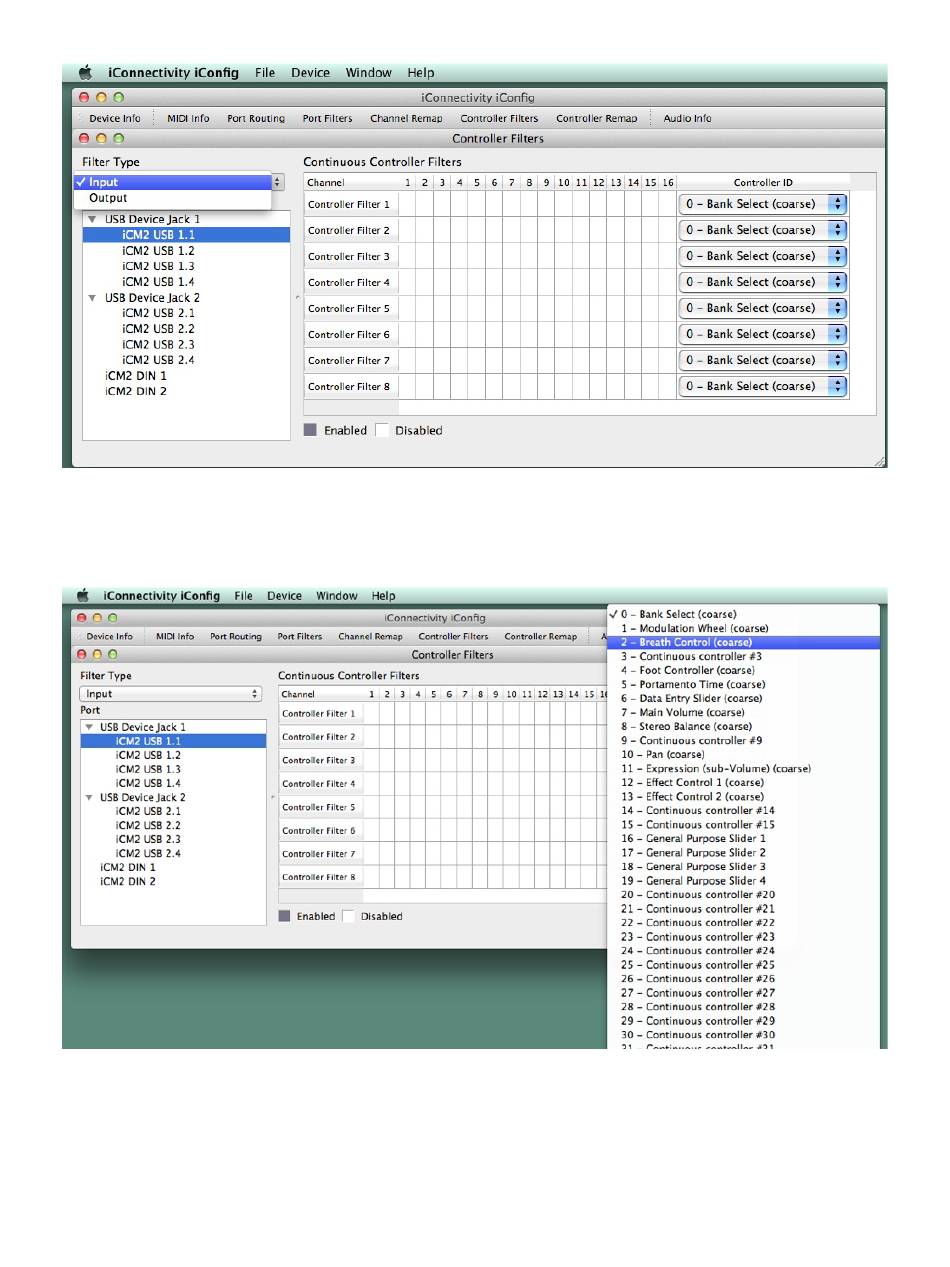Screen dimensions: 950x1267
Task: Toggle channel 1 for Controller Filter 1, top screenshot
Action: [x=407, y=204]
